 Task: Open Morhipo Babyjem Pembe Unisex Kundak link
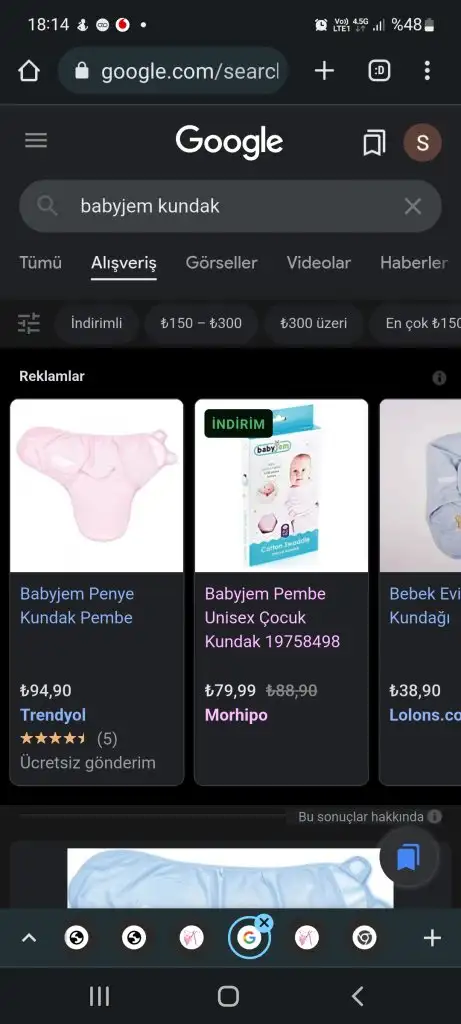(272, 617)
